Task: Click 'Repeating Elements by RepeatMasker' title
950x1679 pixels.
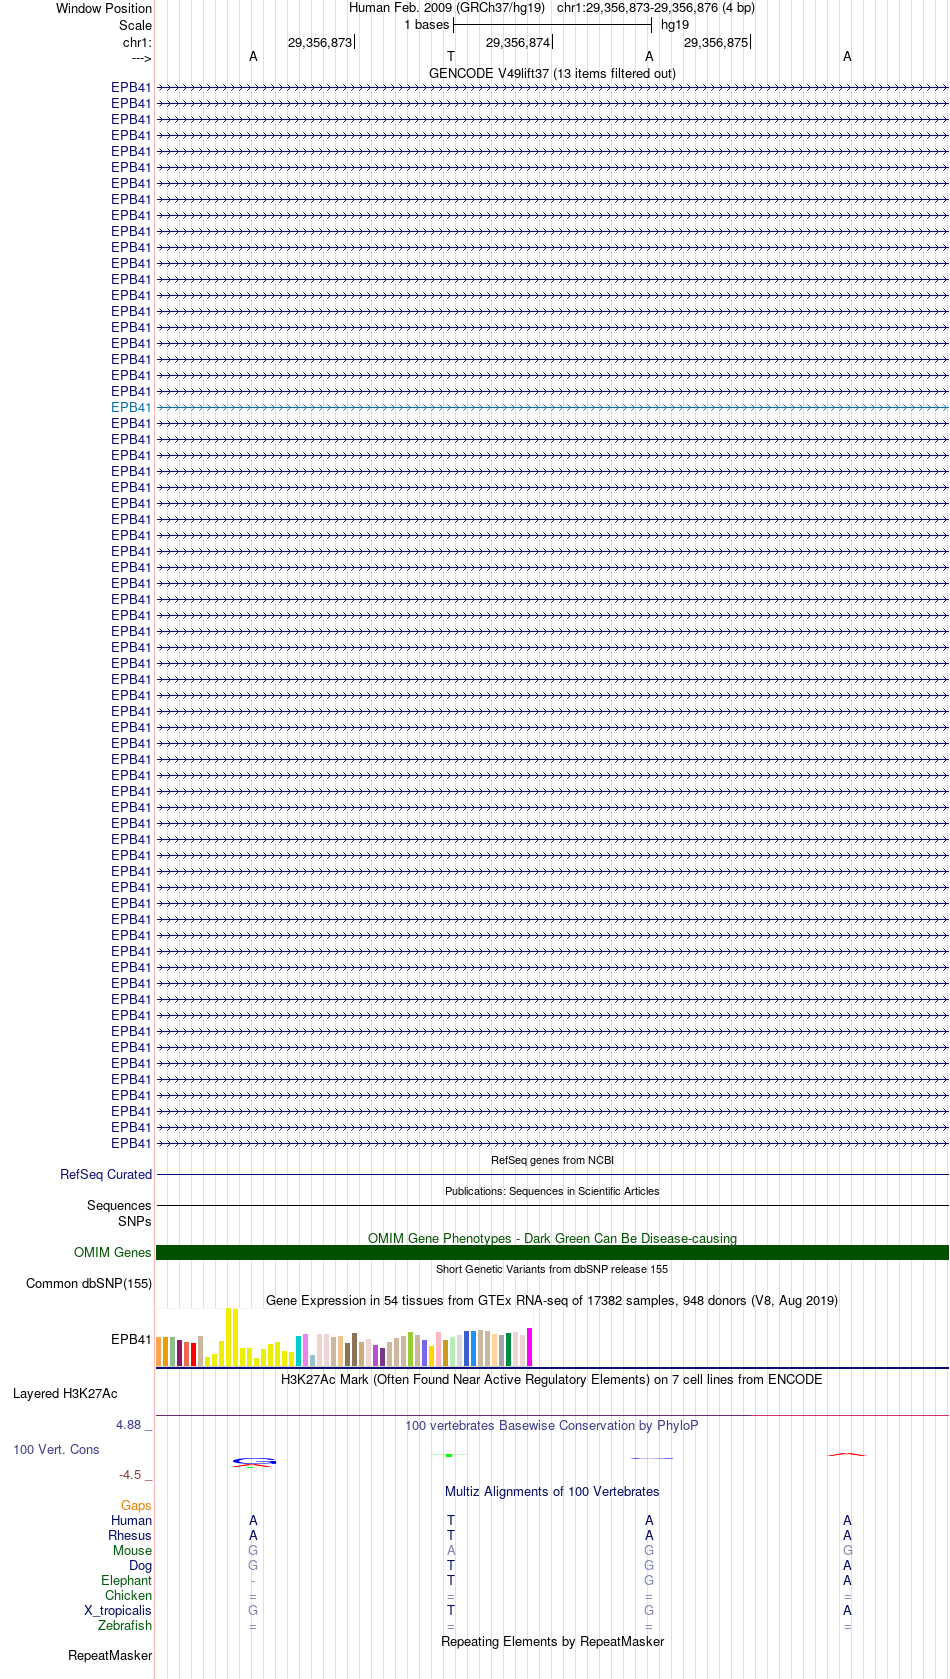Action: [552, 1641]
